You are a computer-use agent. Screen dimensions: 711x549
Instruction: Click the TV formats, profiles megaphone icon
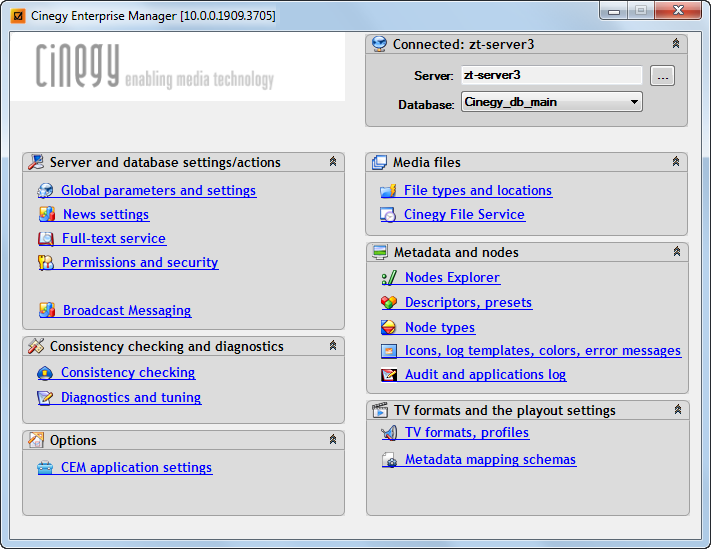coord(389,433)
